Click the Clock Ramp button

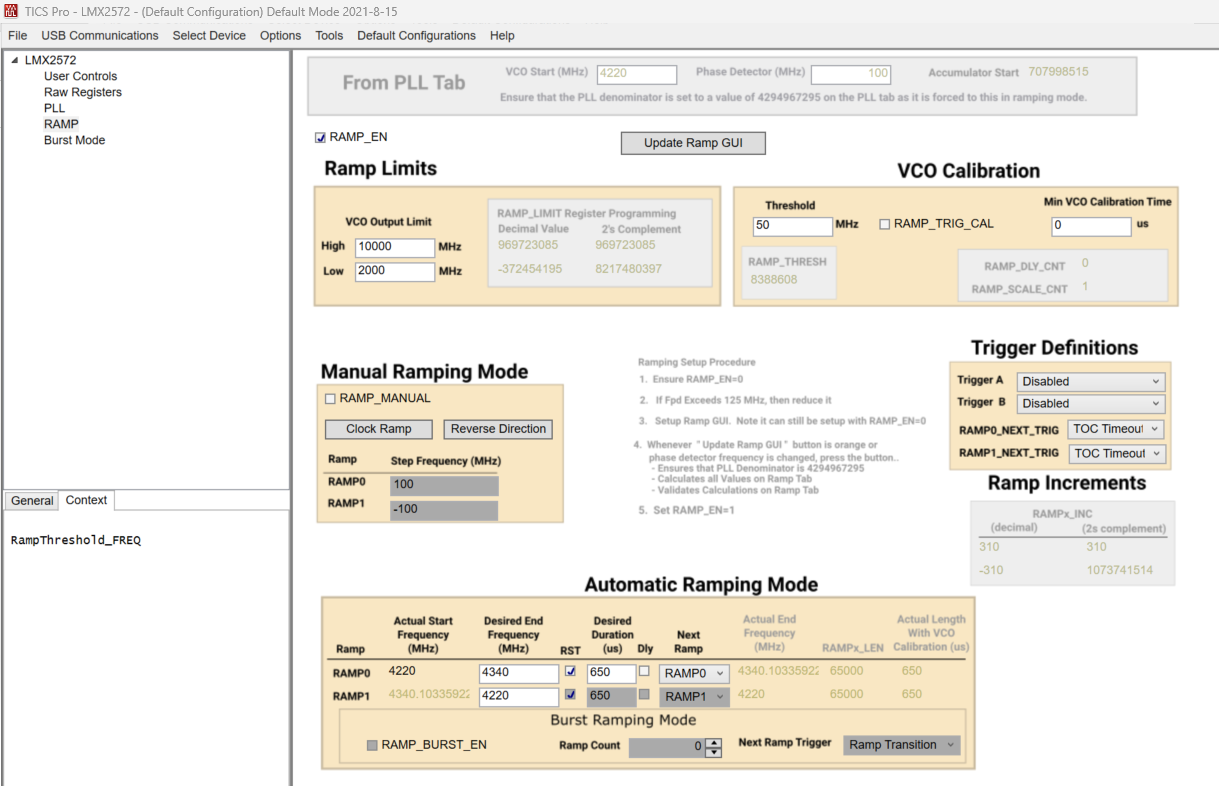click(379, 429)
